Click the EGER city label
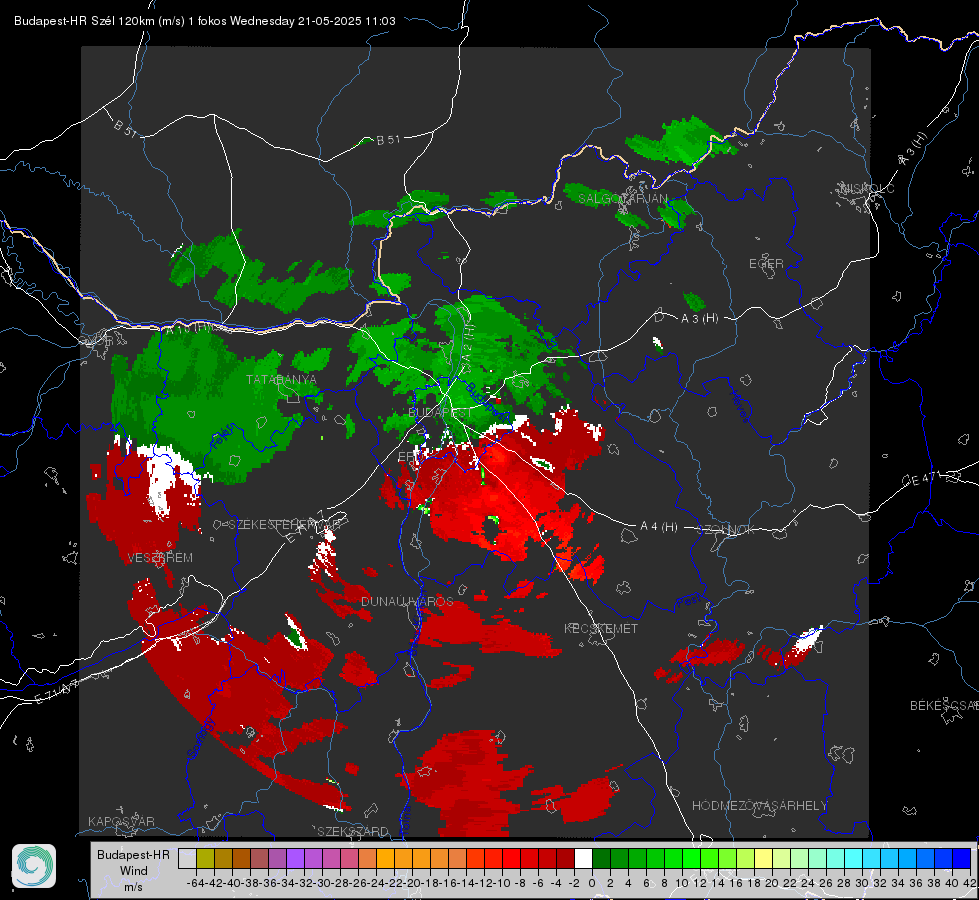Viewport: 979px width, 900px height. [766, 264]
